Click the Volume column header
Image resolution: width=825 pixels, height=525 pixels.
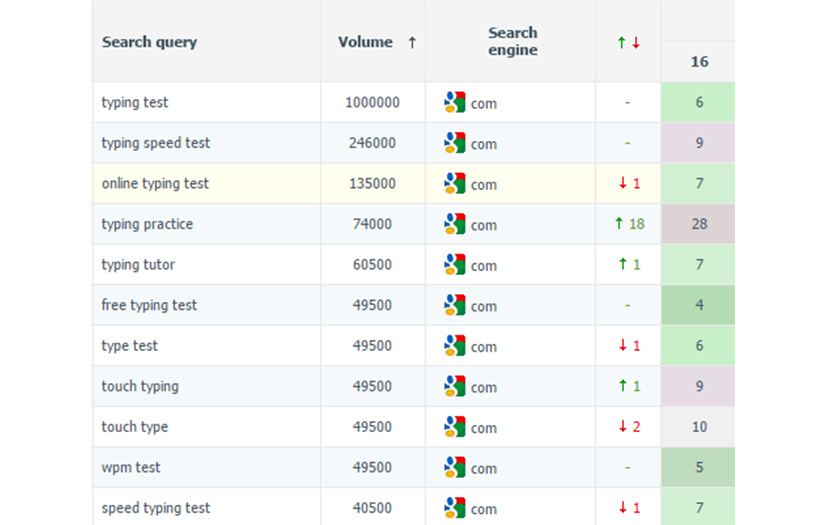[365, 42]
